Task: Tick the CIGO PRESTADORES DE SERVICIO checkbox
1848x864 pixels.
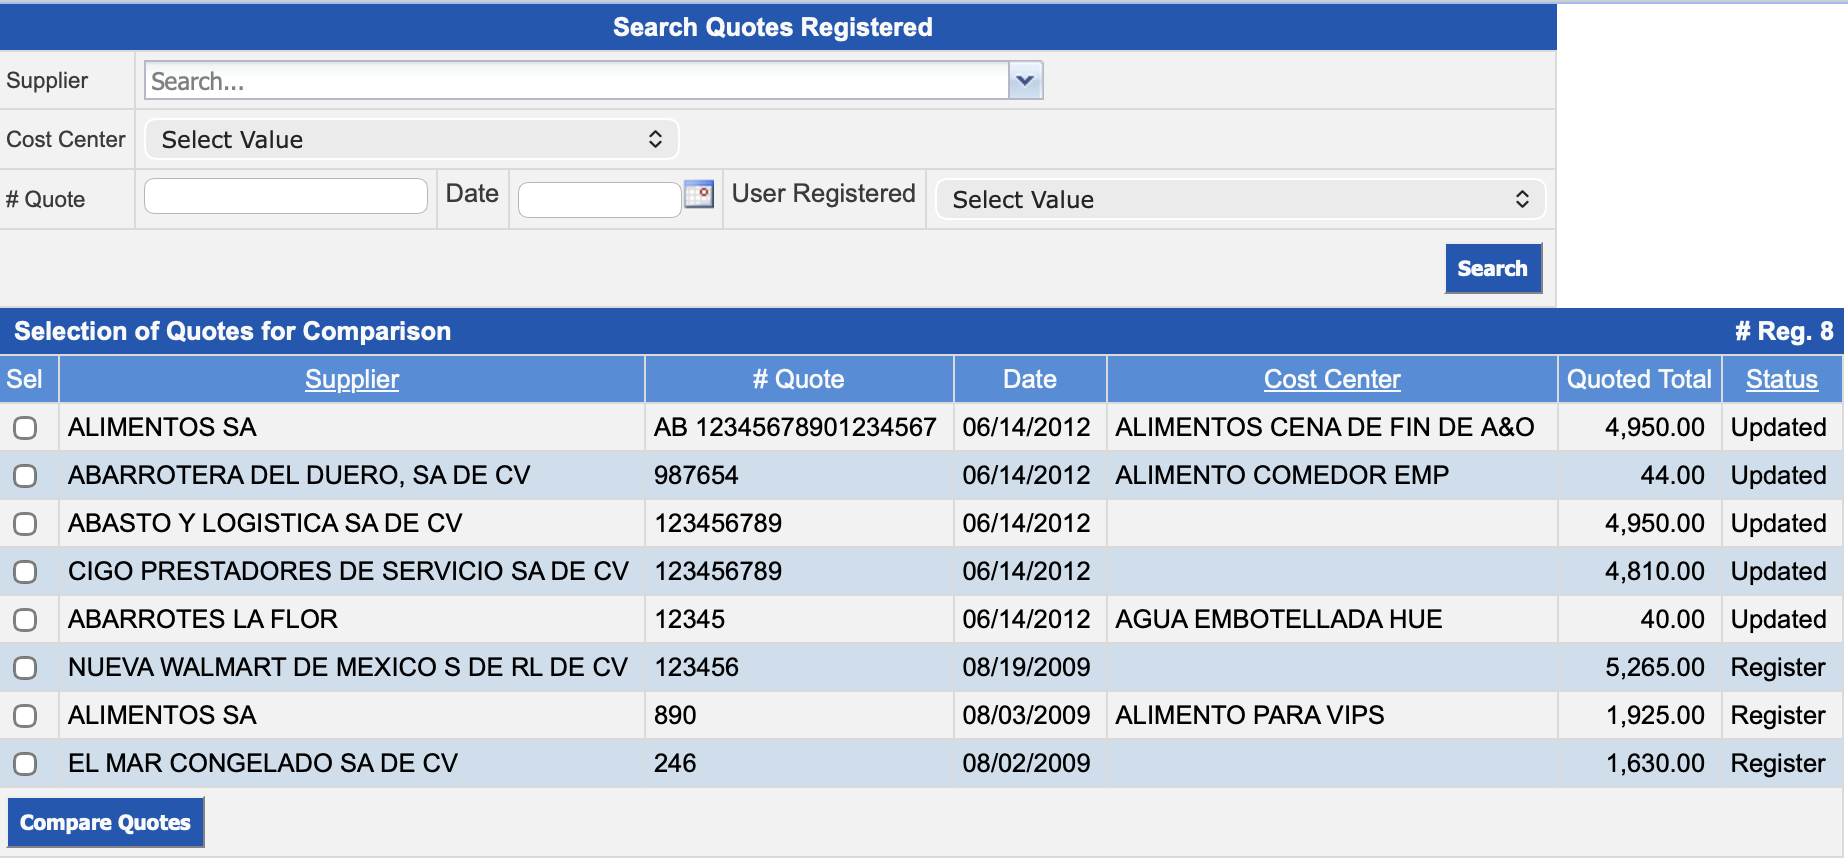Action: tap(25, 572)
